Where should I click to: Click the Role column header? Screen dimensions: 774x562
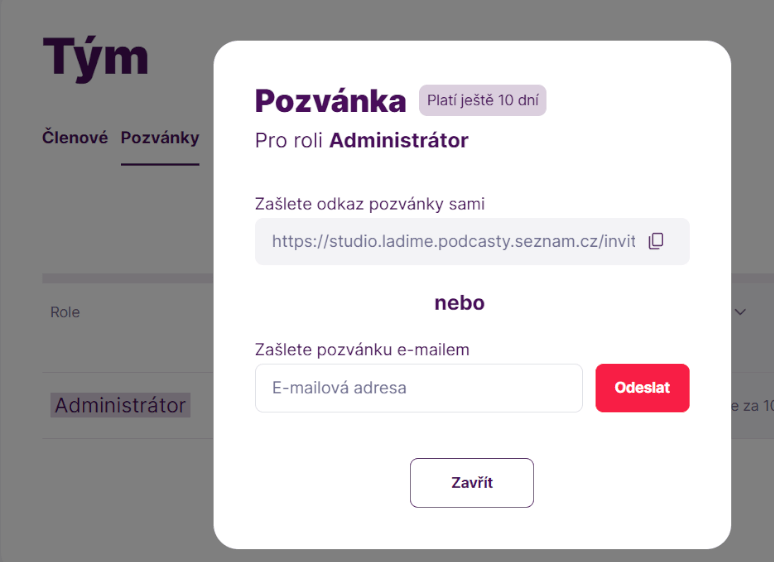[x=65, y=312]
